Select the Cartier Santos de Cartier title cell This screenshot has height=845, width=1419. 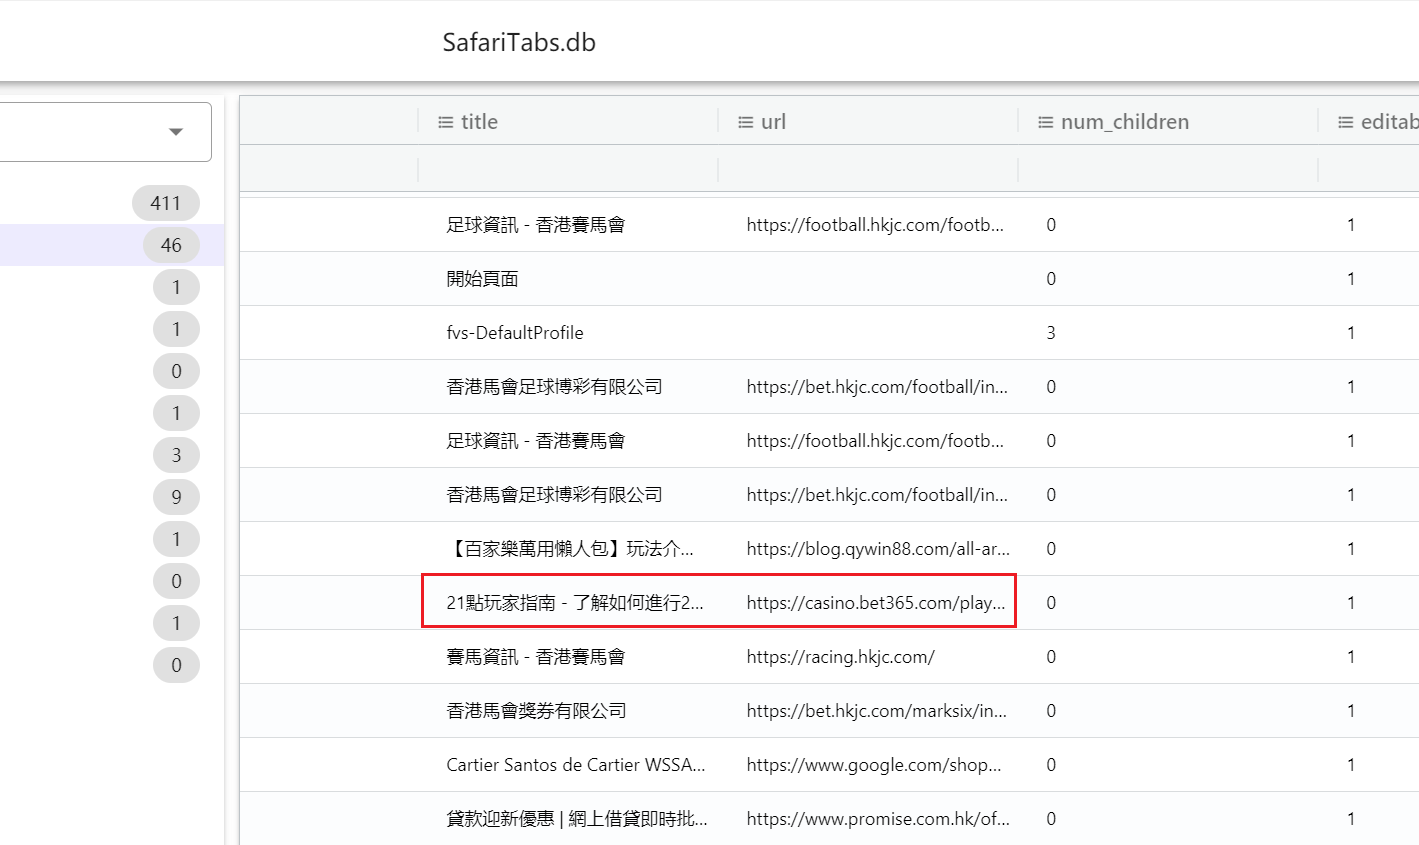[576, 765]
